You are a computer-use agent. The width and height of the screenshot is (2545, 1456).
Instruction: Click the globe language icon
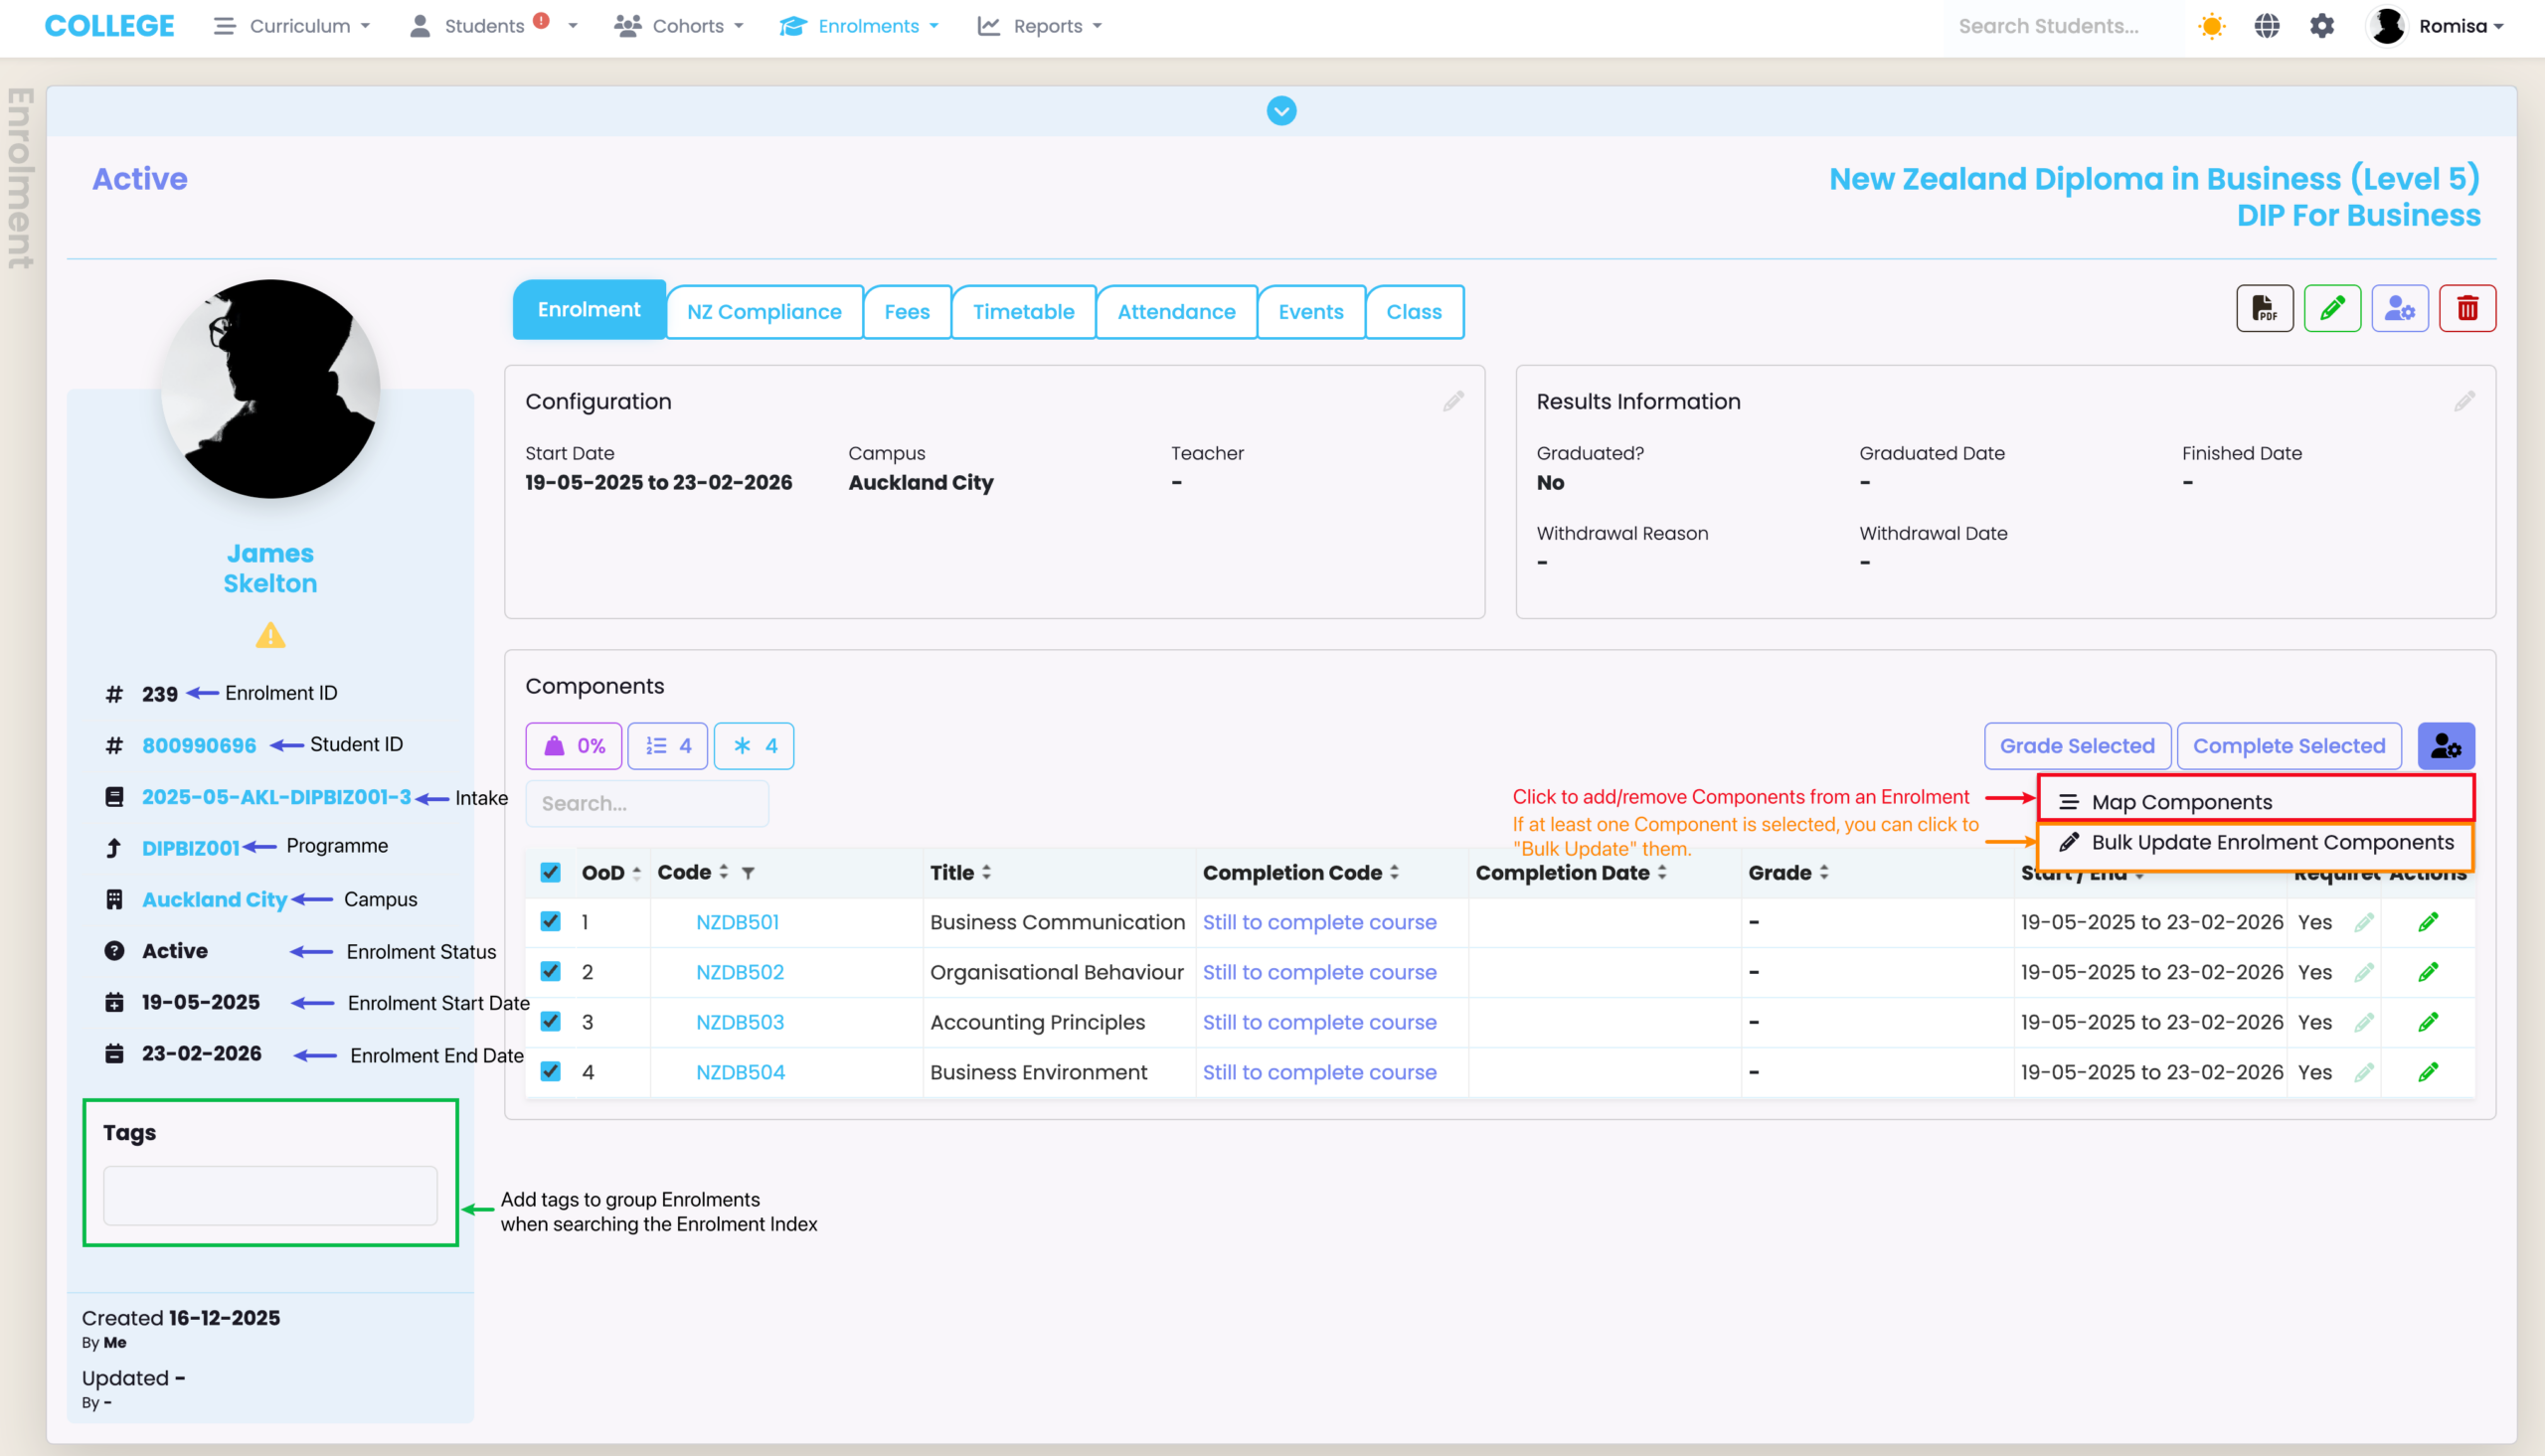2267,26
